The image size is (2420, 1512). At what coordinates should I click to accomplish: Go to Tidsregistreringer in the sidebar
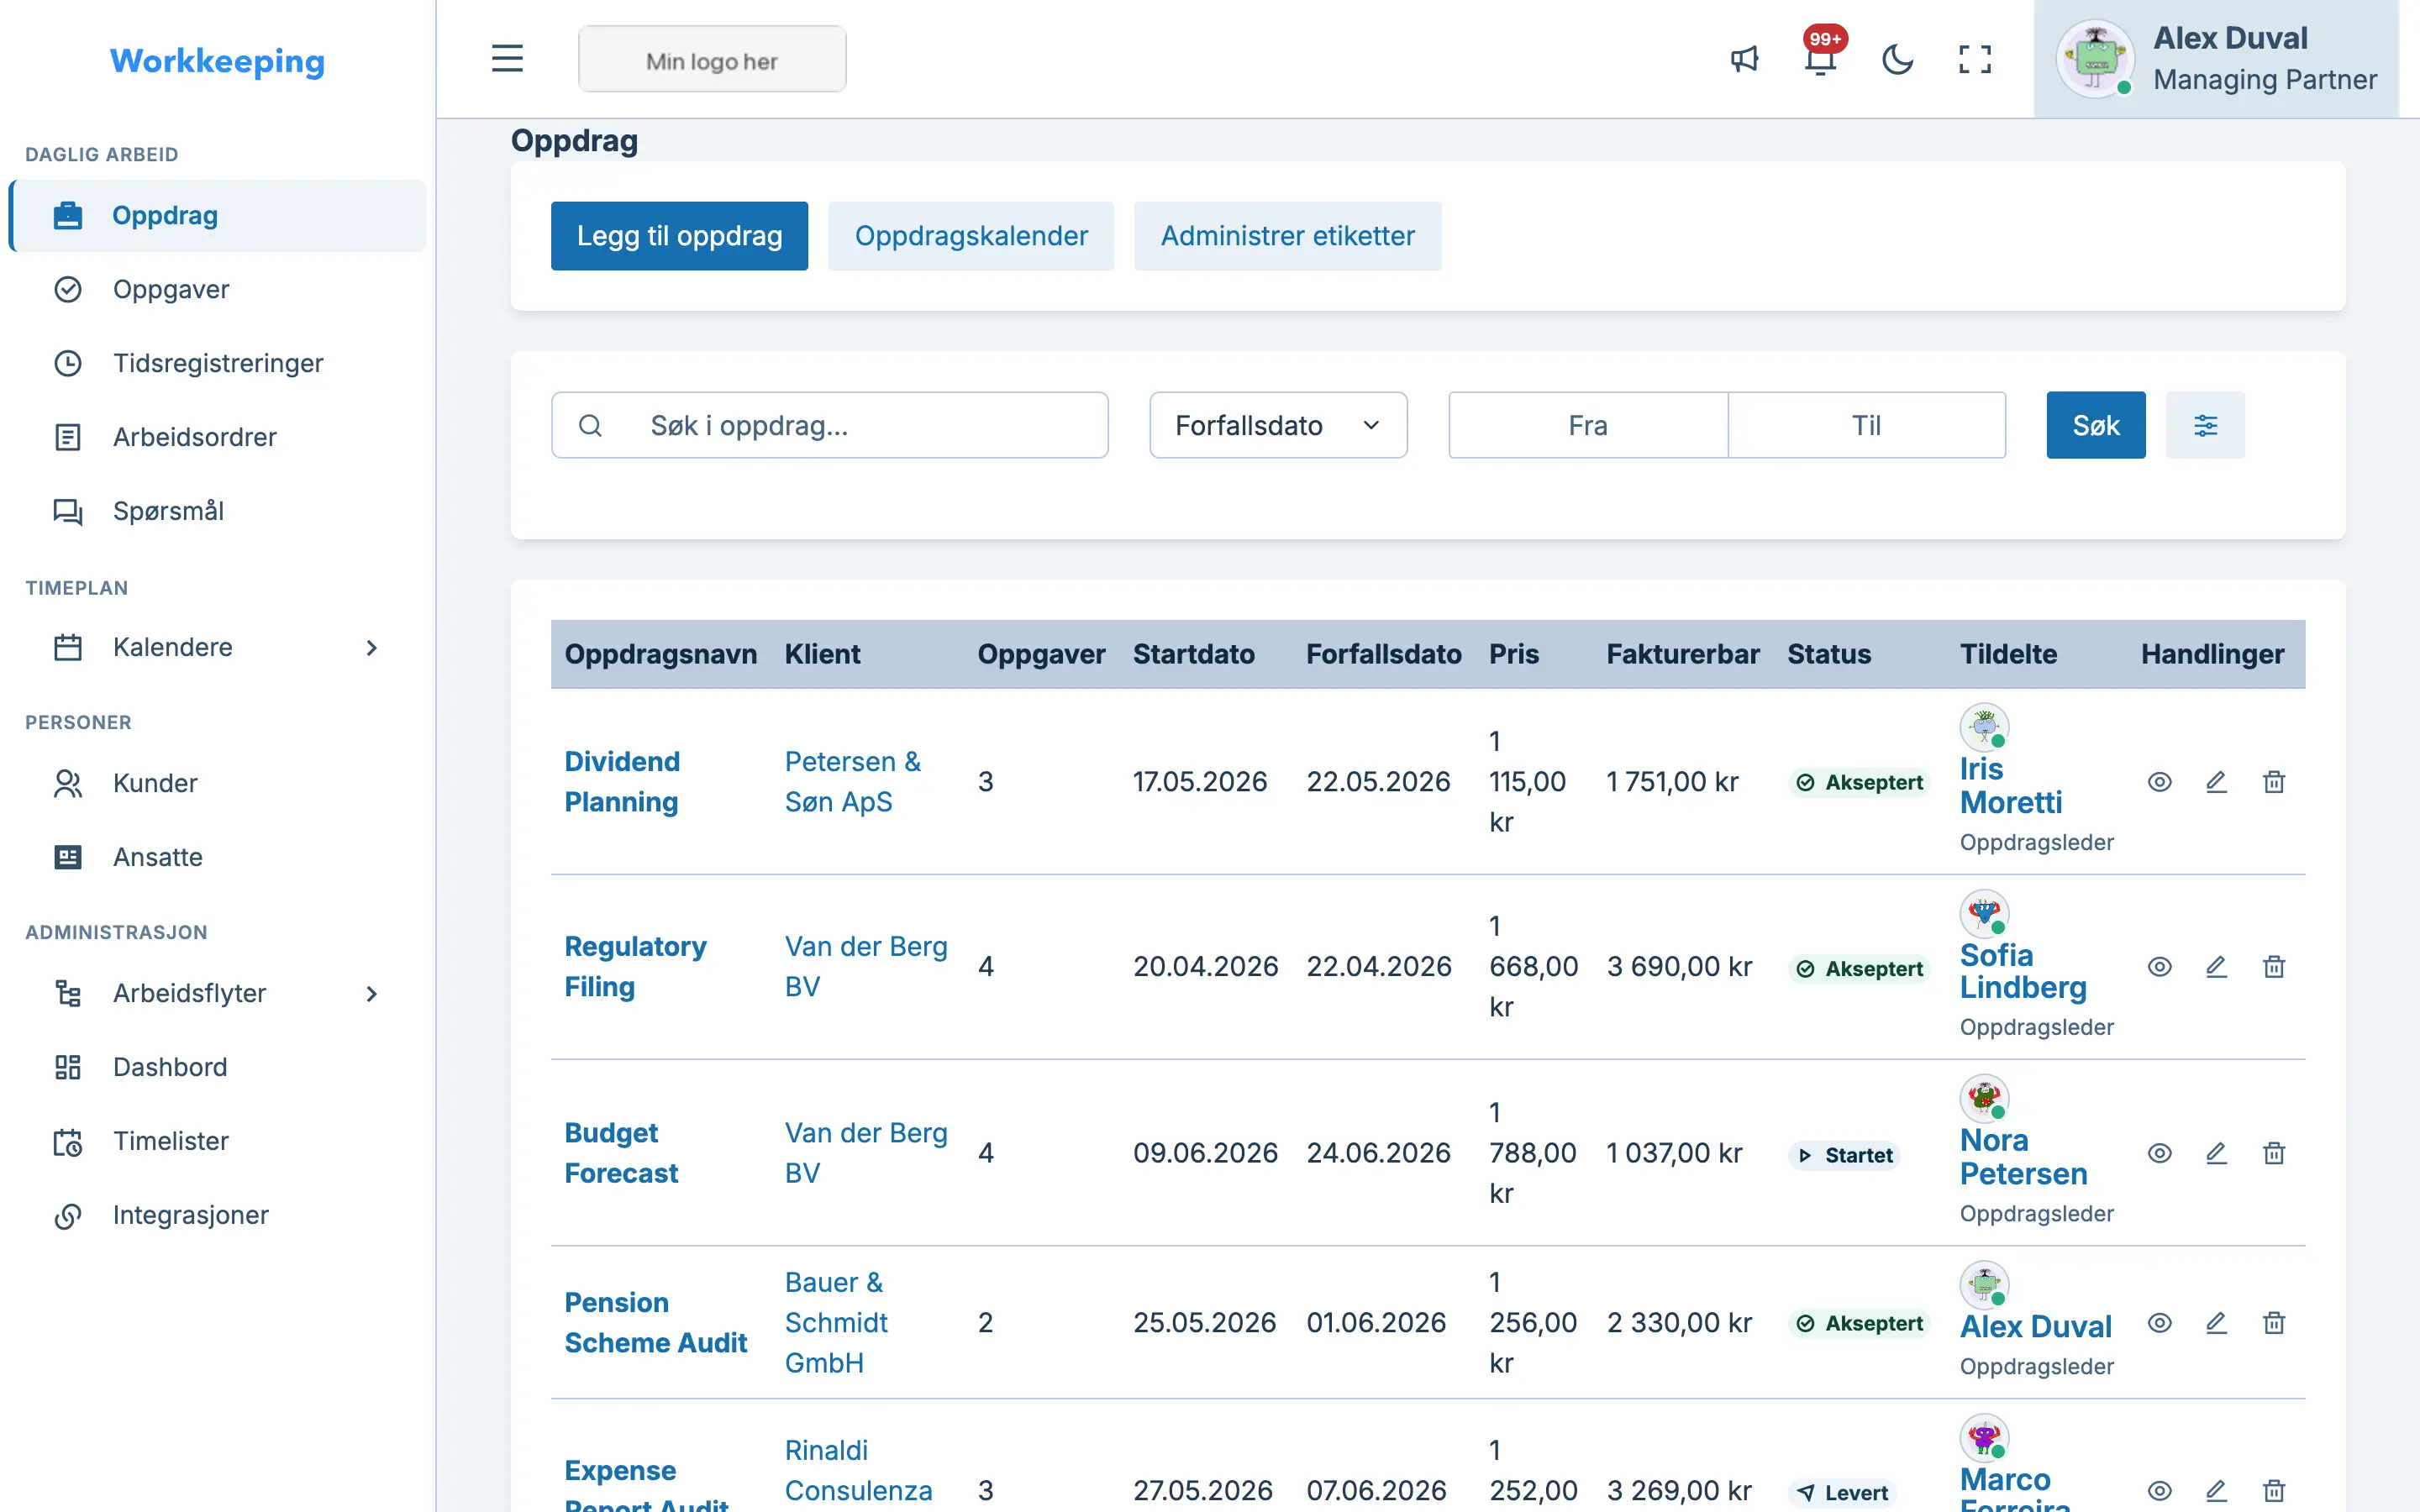click(x=217, y=363)
